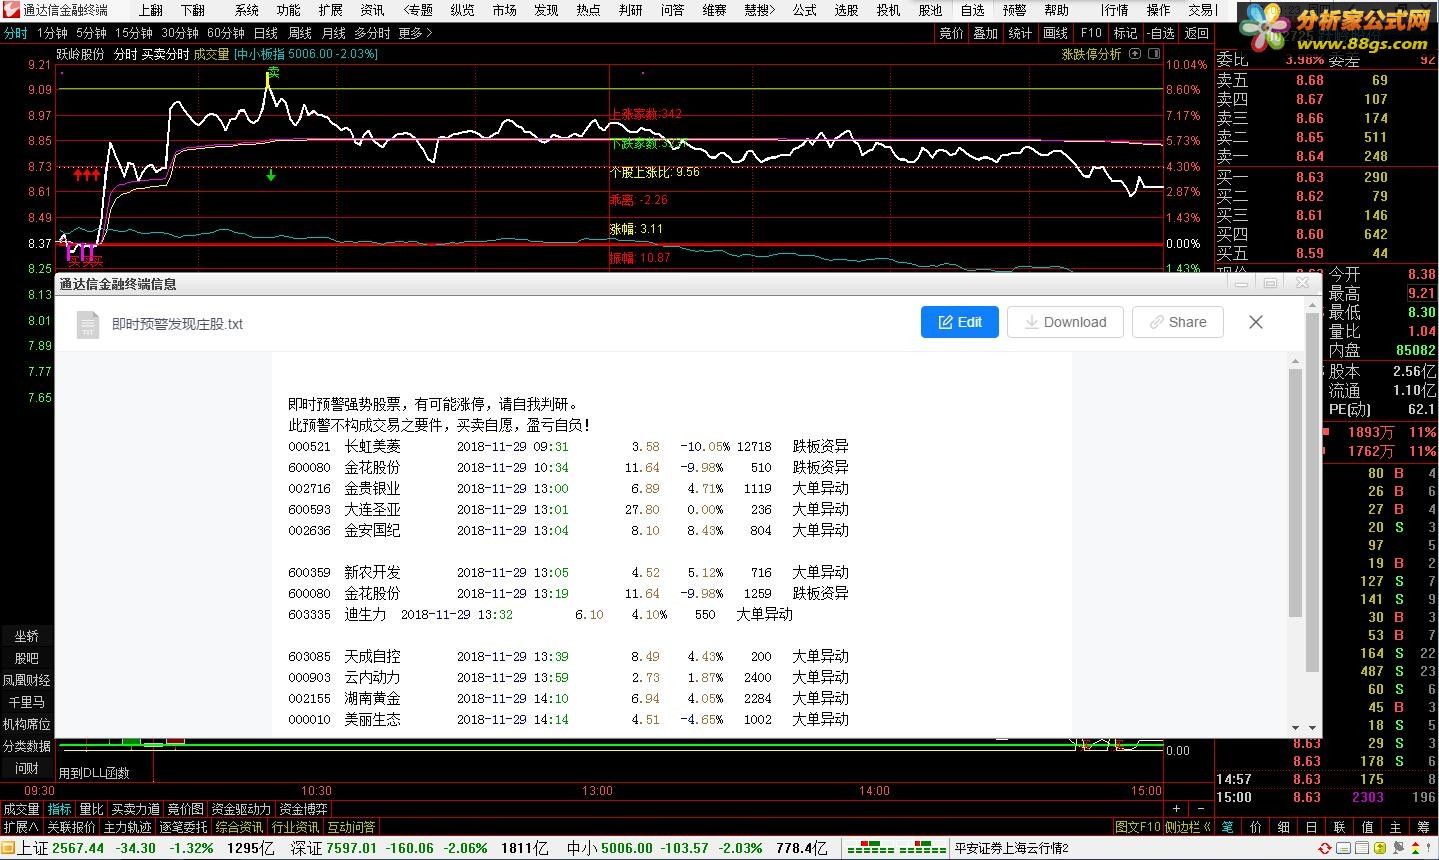Close the file preview with X icon
This screenshot has width=1439, height=860.
1256,322
